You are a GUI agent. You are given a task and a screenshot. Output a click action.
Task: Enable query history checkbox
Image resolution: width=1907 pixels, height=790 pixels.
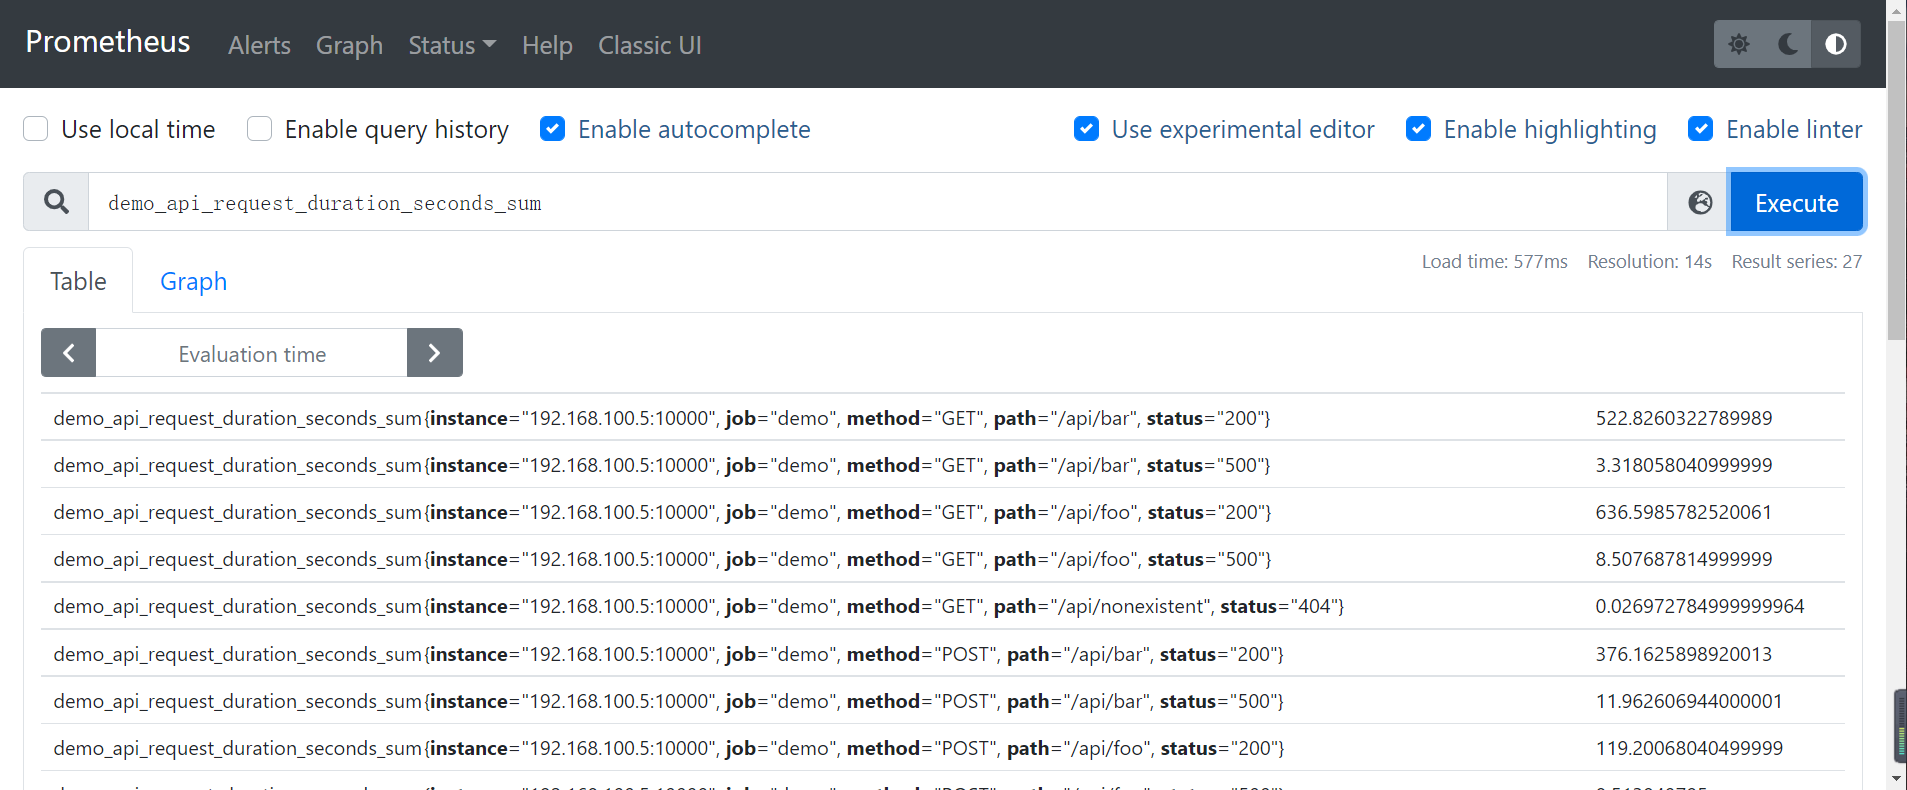click(260, 129)
